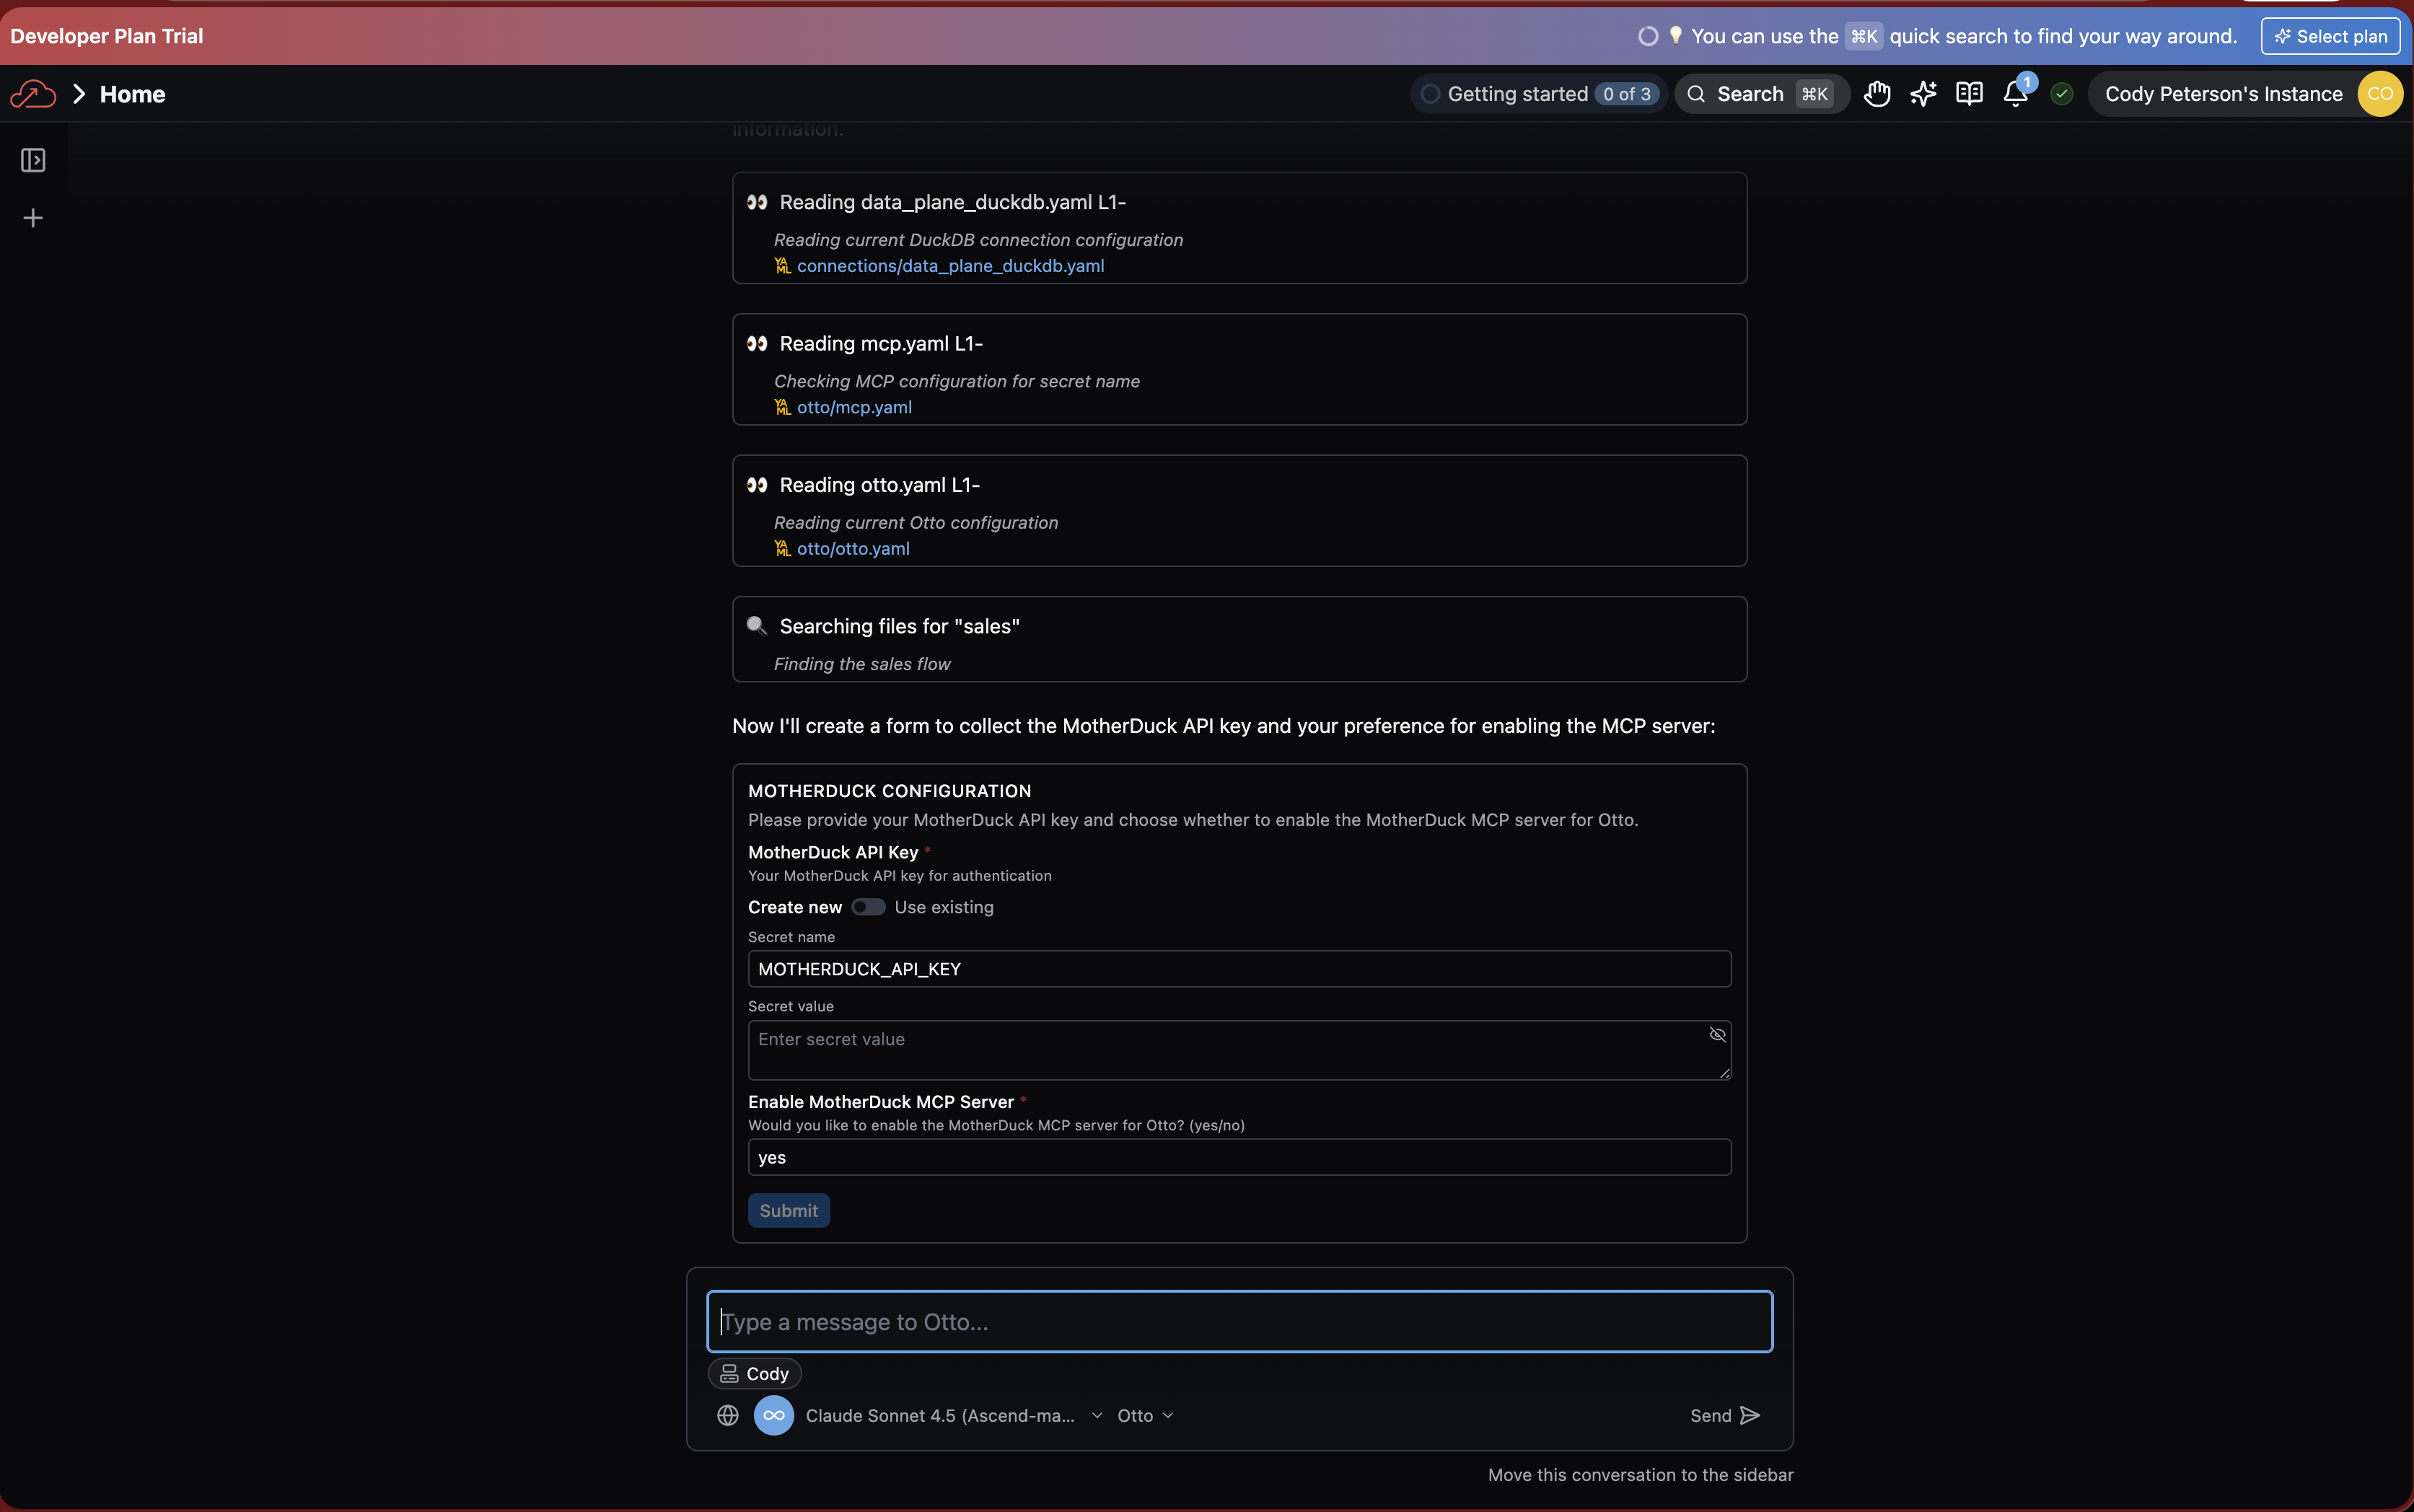Open the notifications bell
The image size is (2414, 1512).
pos(2015,94)
